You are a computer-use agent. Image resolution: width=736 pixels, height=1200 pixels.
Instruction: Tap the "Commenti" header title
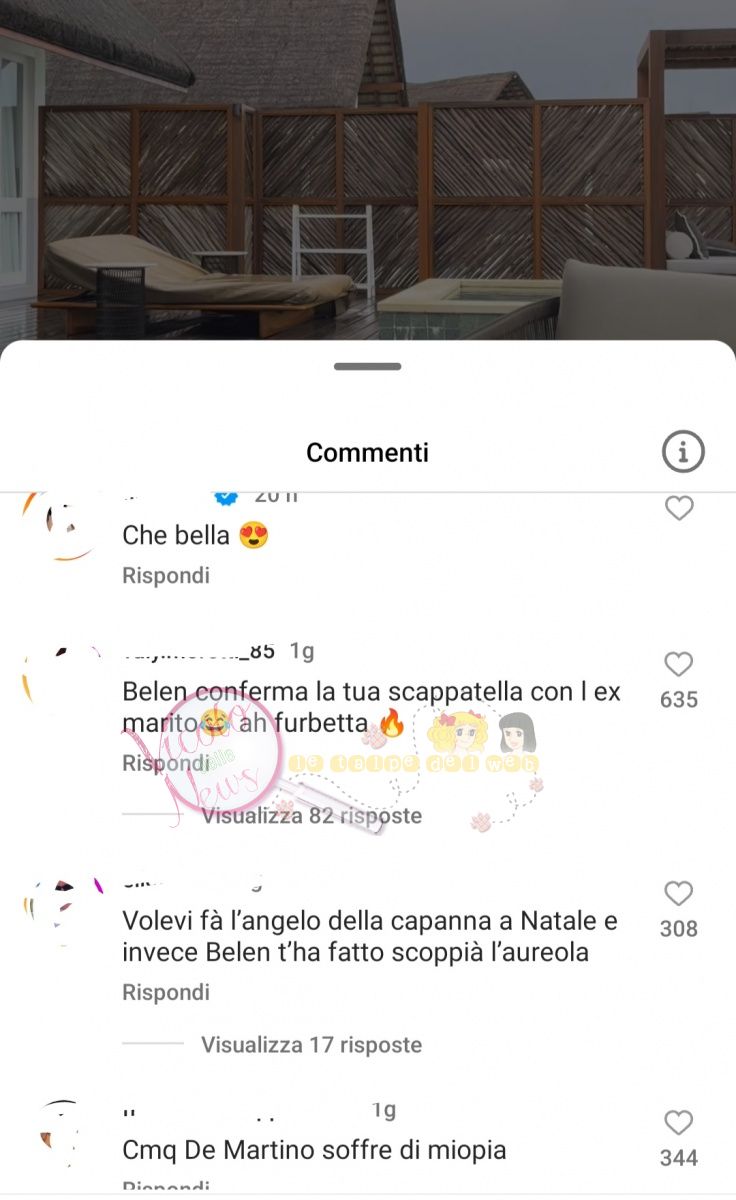click(367, 452)
